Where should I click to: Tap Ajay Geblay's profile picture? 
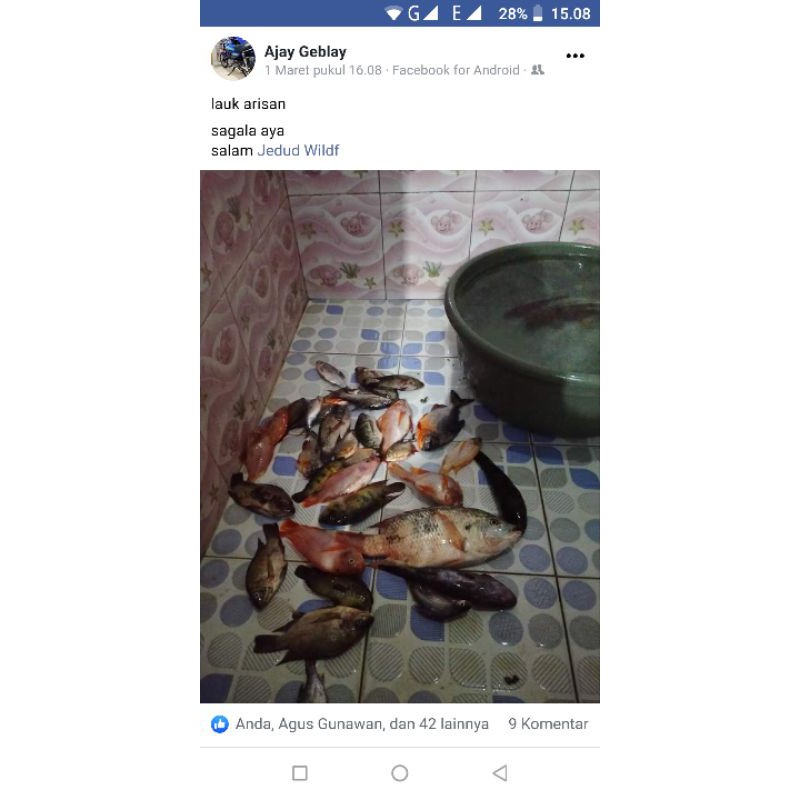pyautogui.click(x=233, y=59)
